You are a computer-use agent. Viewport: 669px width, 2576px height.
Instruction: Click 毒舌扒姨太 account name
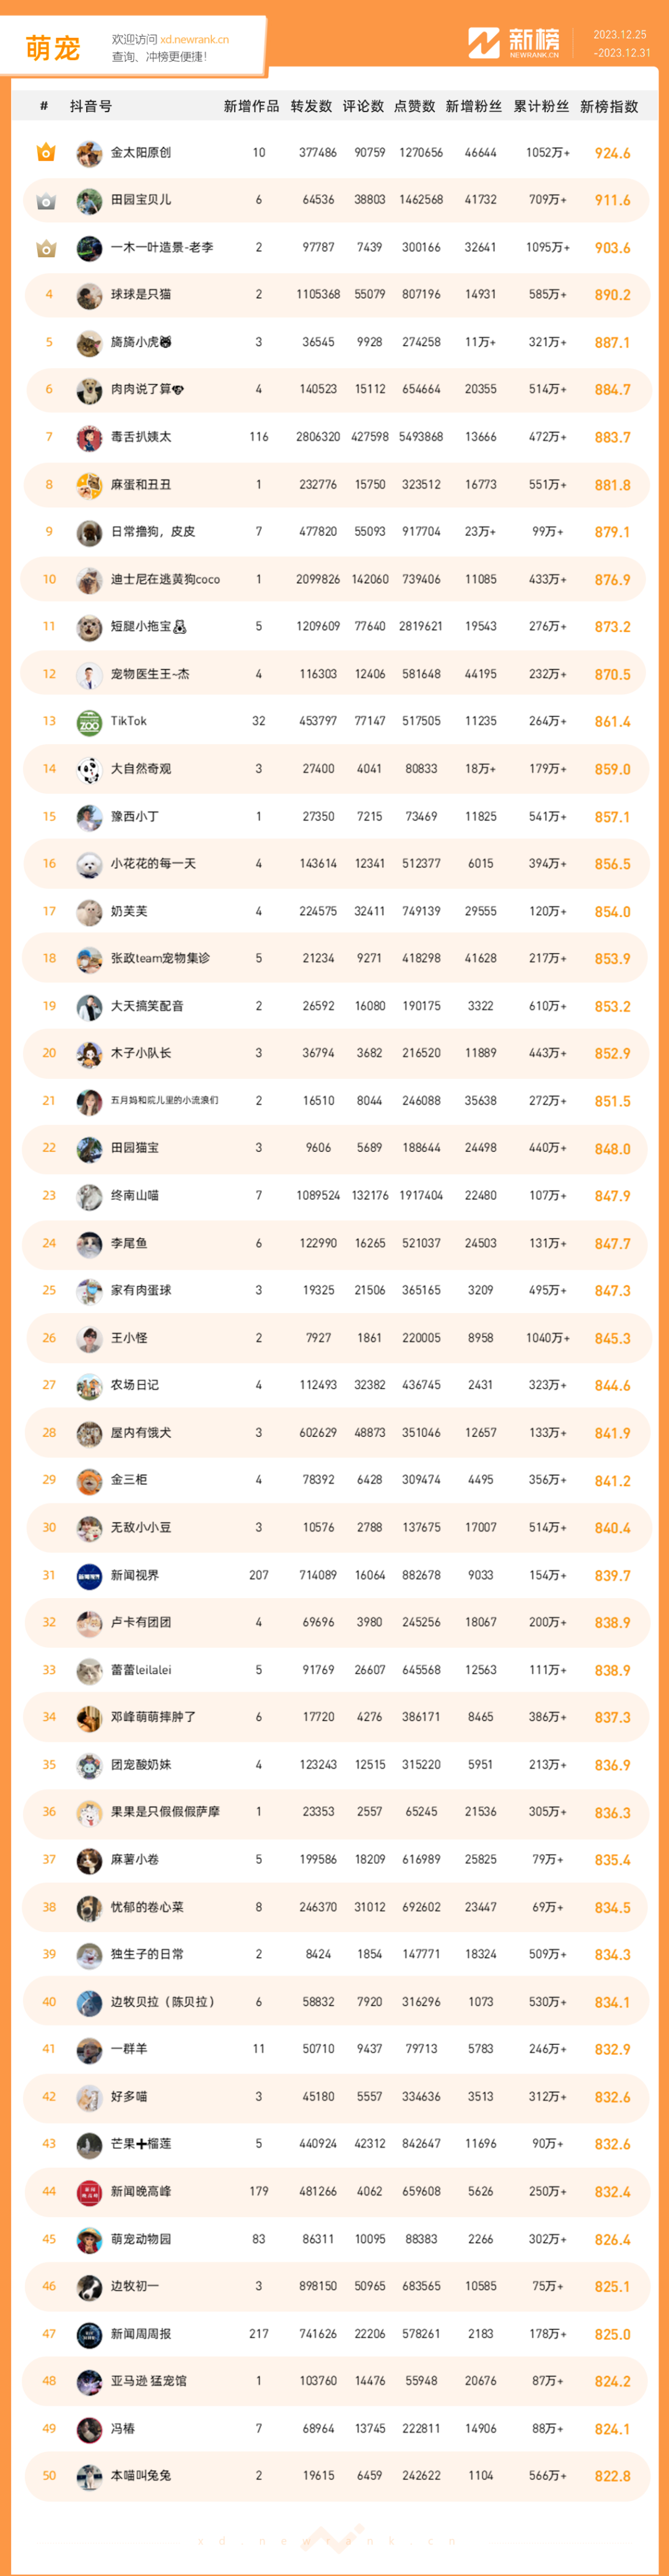click(x=141, y=437)
